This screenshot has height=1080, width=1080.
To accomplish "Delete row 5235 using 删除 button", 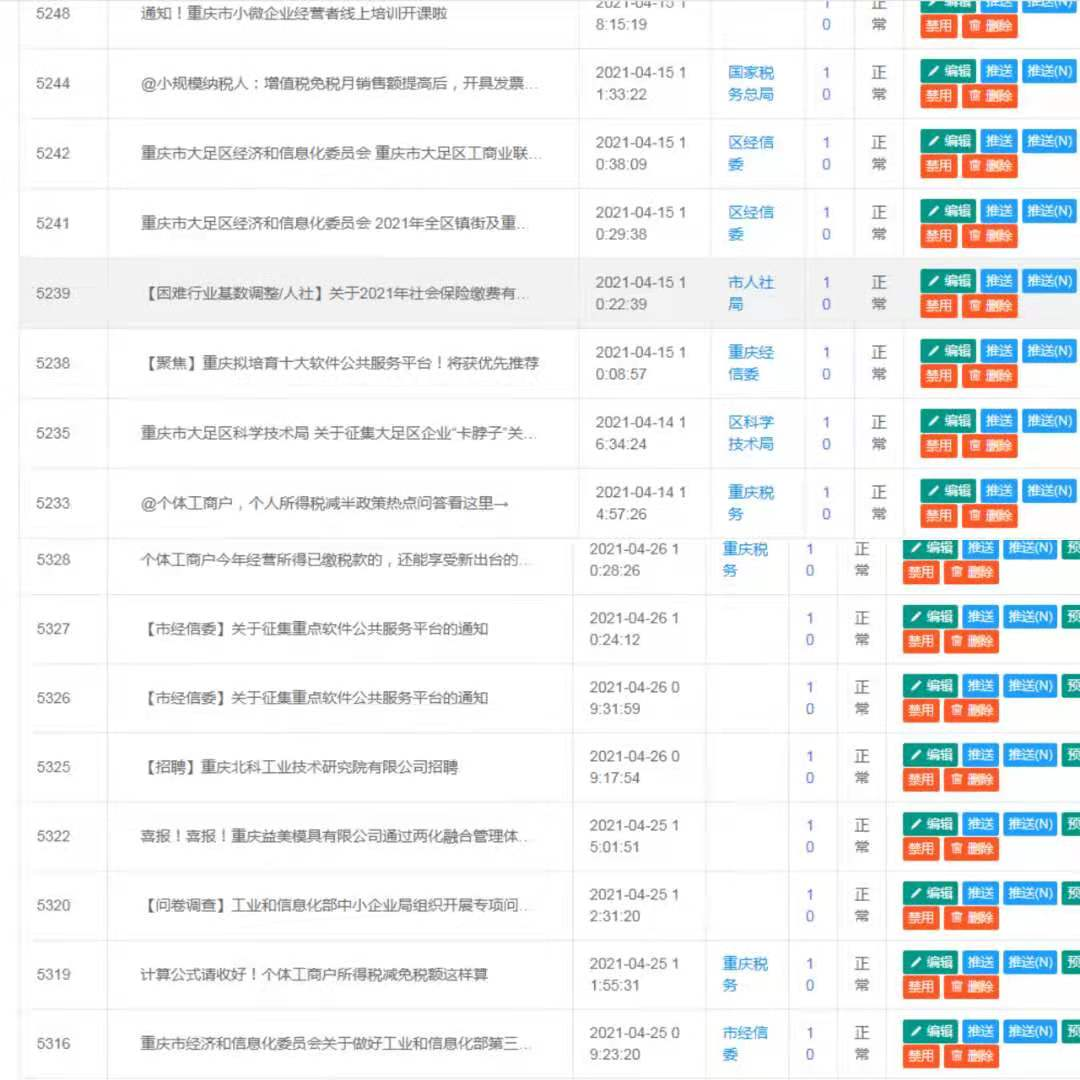I will pos(989,446).
